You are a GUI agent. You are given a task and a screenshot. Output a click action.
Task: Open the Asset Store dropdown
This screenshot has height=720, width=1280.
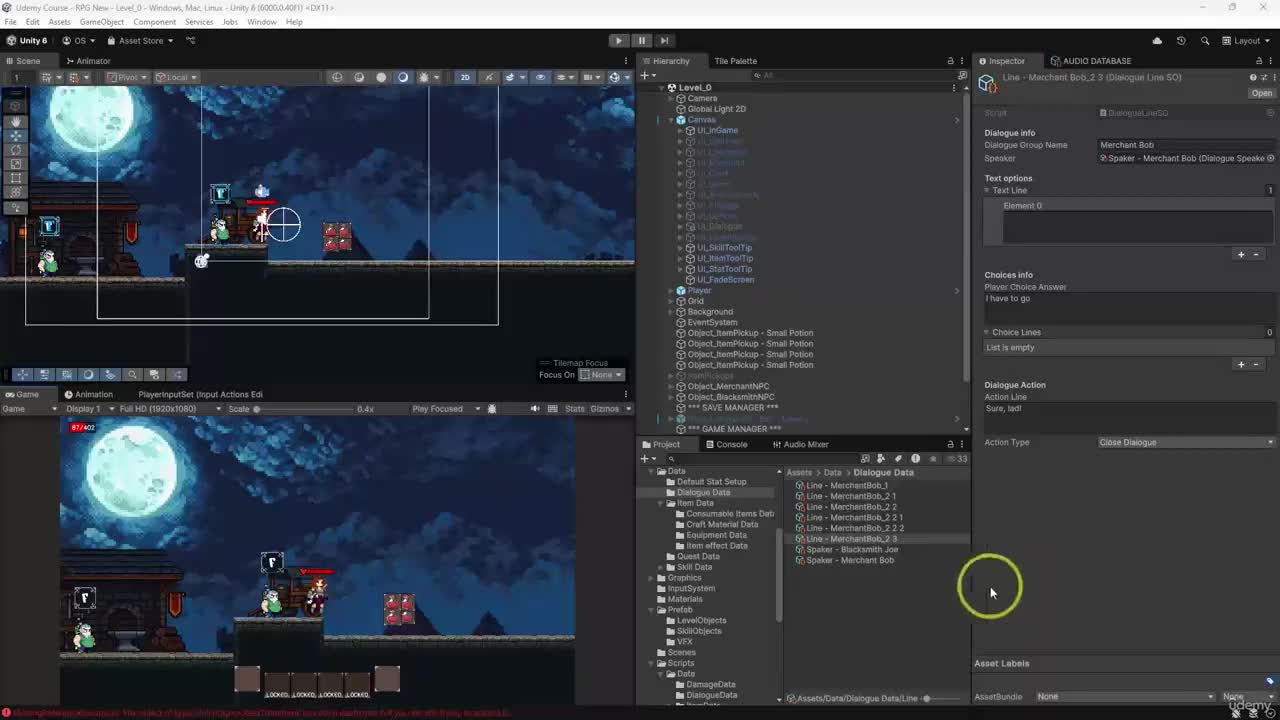[141, 41]
